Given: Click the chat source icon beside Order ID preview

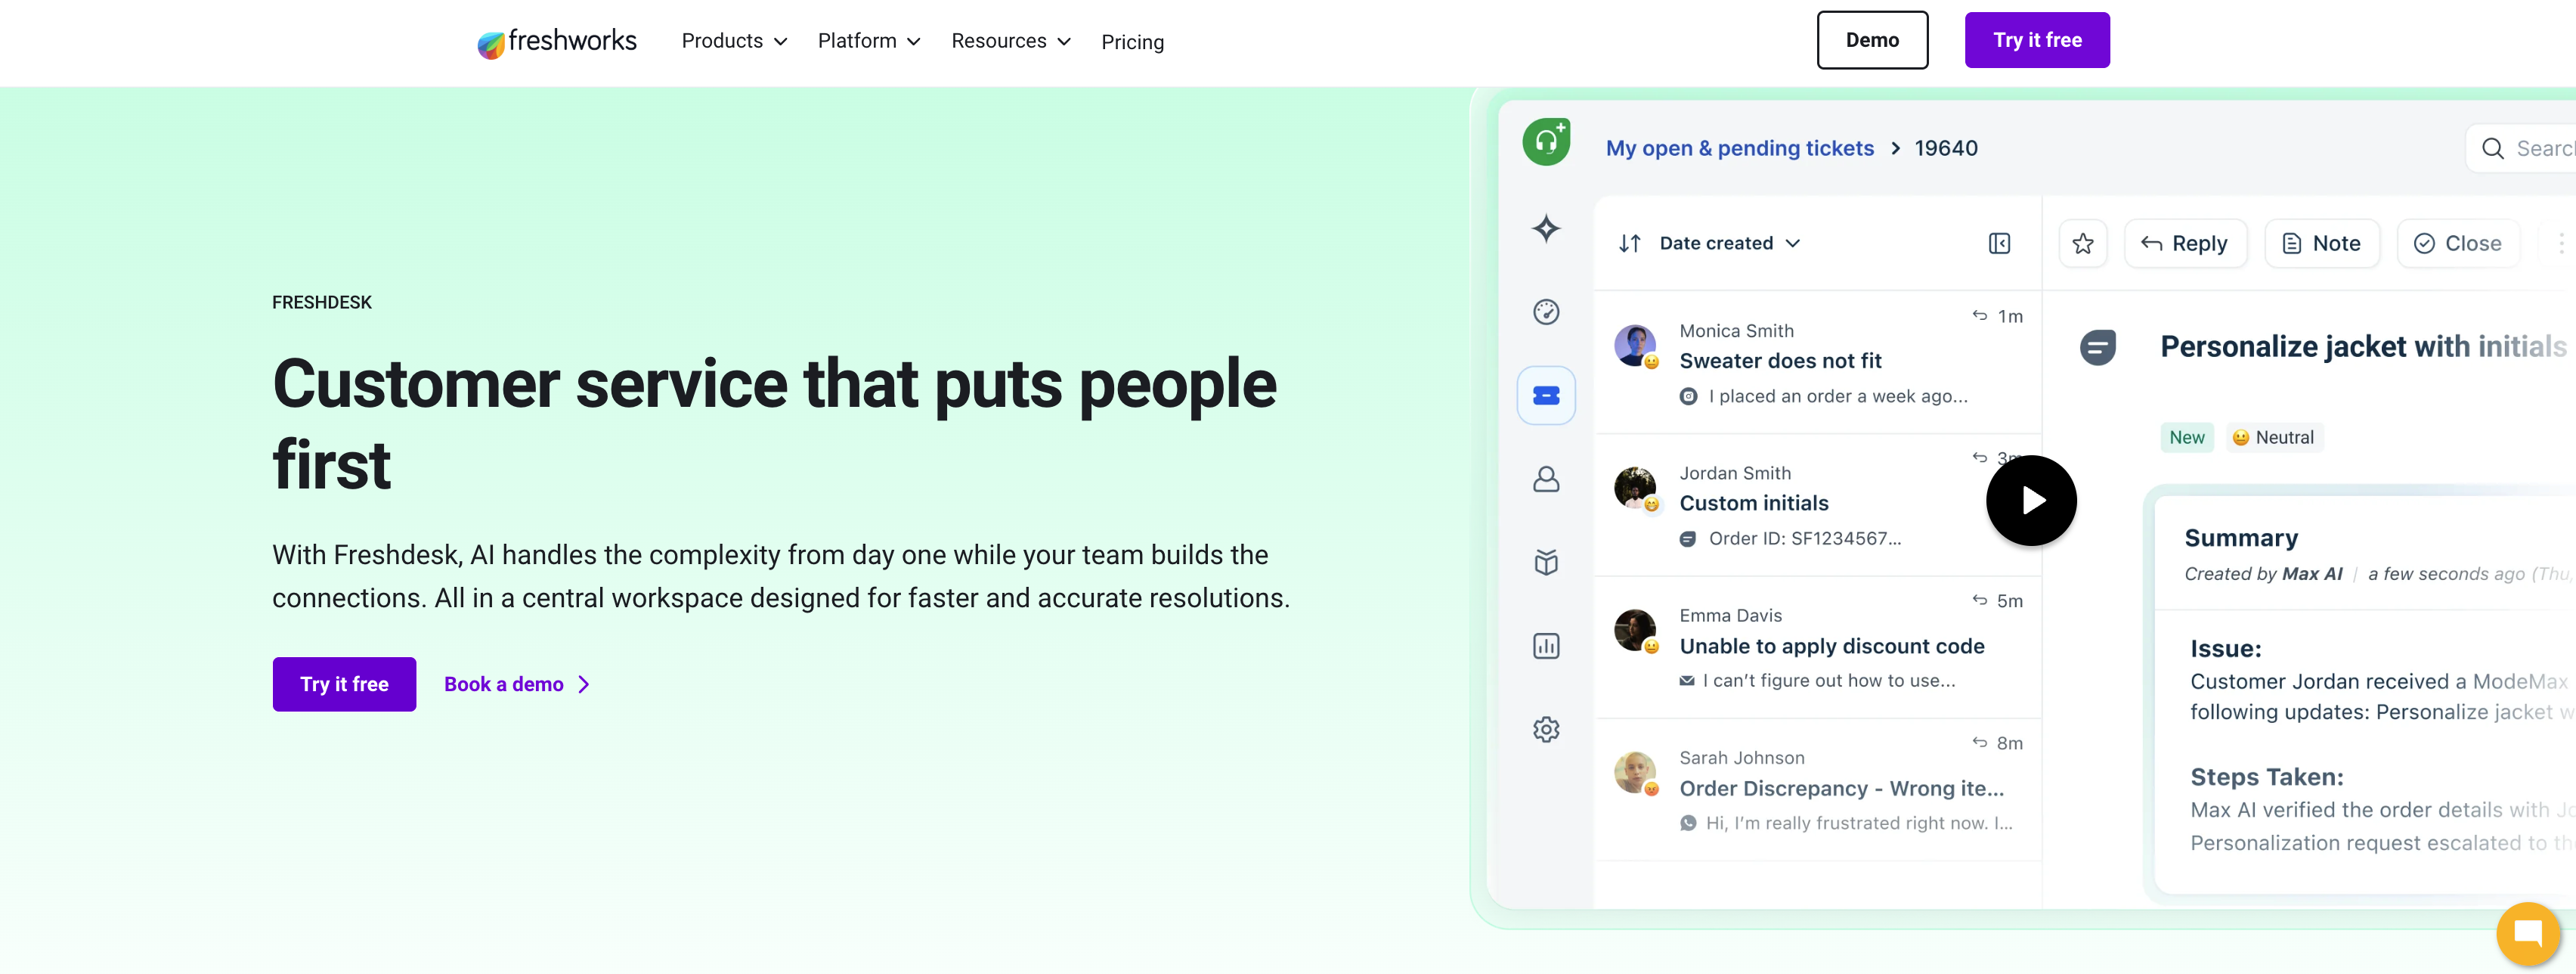Looking at the screenshot, I should tap(1687, 539).
